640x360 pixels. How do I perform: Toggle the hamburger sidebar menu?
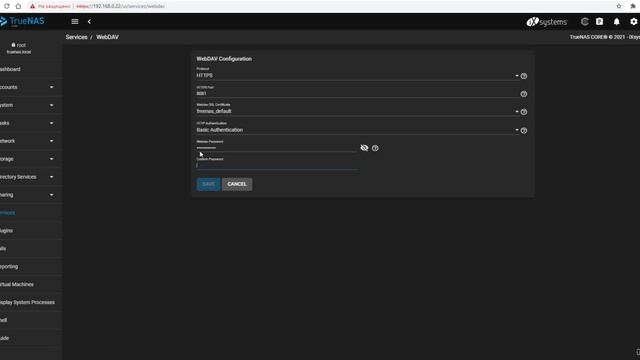[75, 22]
